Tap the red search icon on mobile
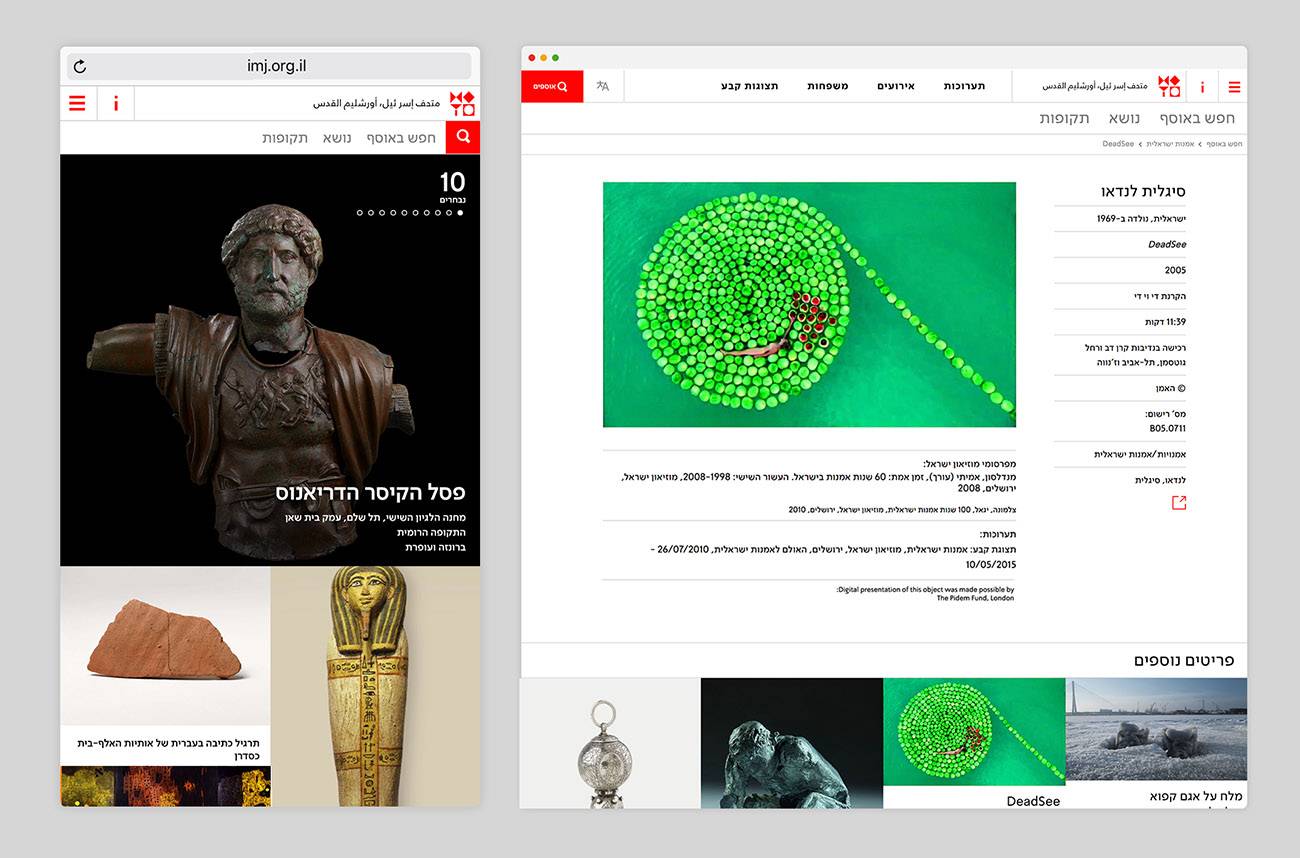This screenshot has width=1300, height=858. (x=463, y=137)
